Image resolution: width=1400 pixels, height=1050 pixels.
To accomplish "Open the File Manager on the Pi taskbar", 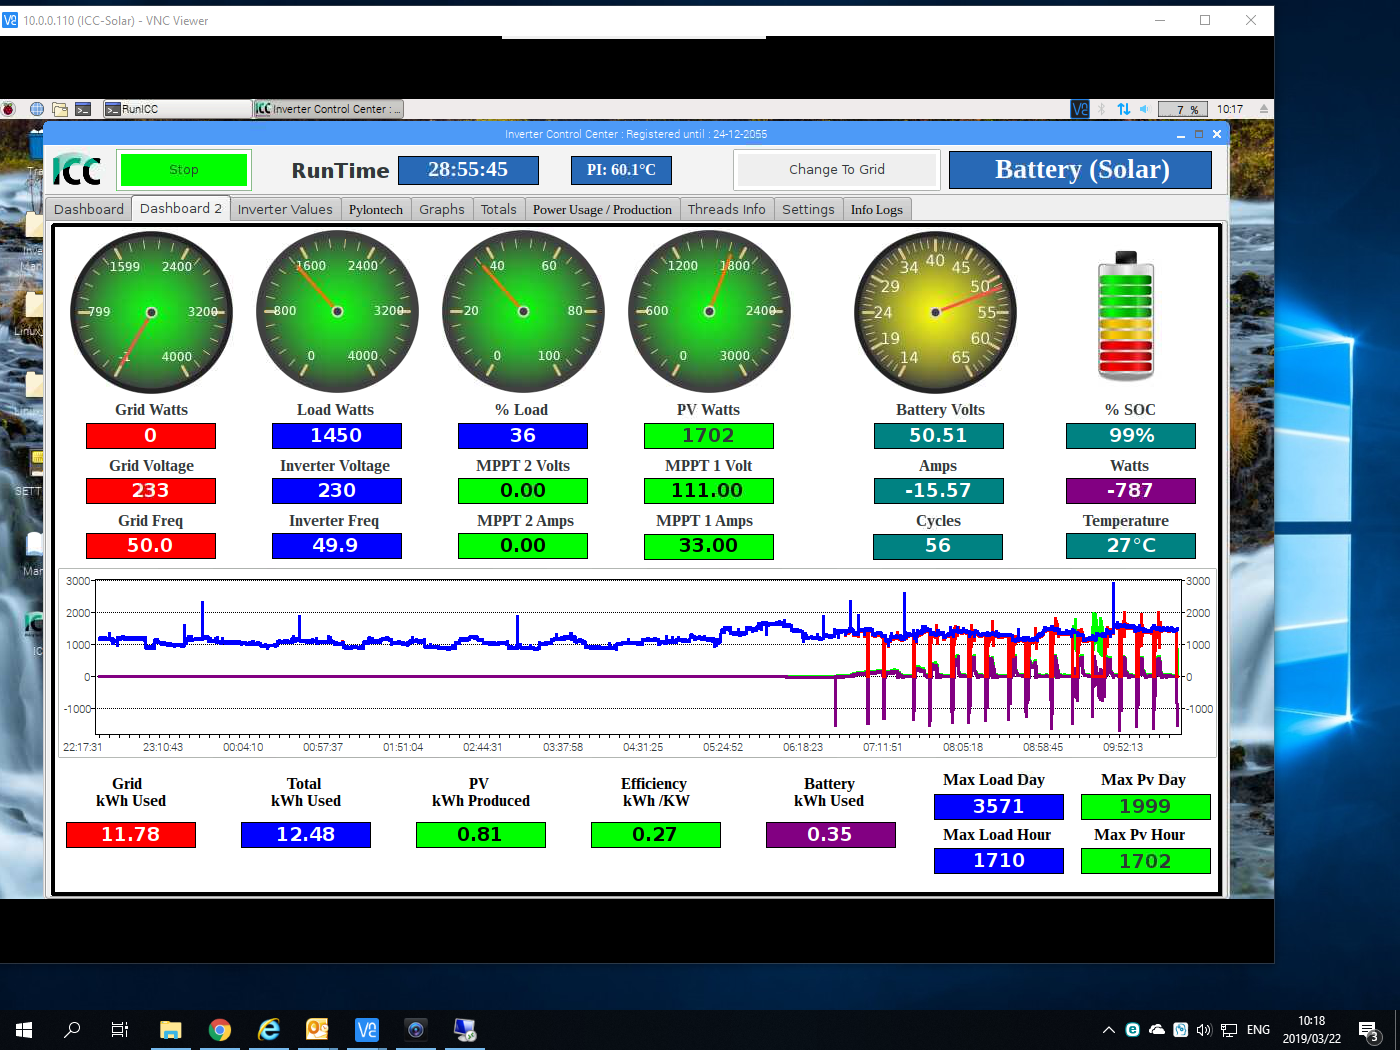I will click(59, 109).
